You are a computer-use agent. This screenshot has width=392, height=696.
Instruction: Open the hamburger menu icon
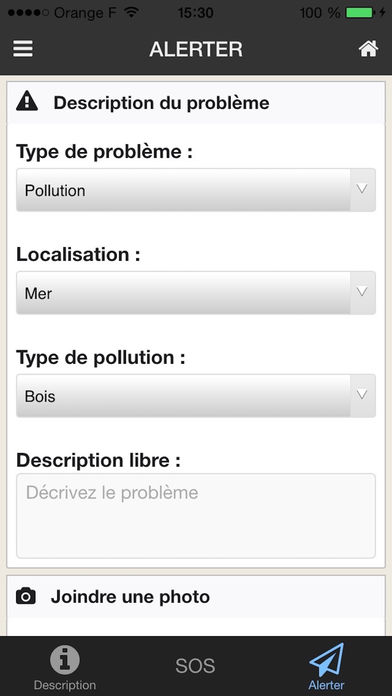23,49
